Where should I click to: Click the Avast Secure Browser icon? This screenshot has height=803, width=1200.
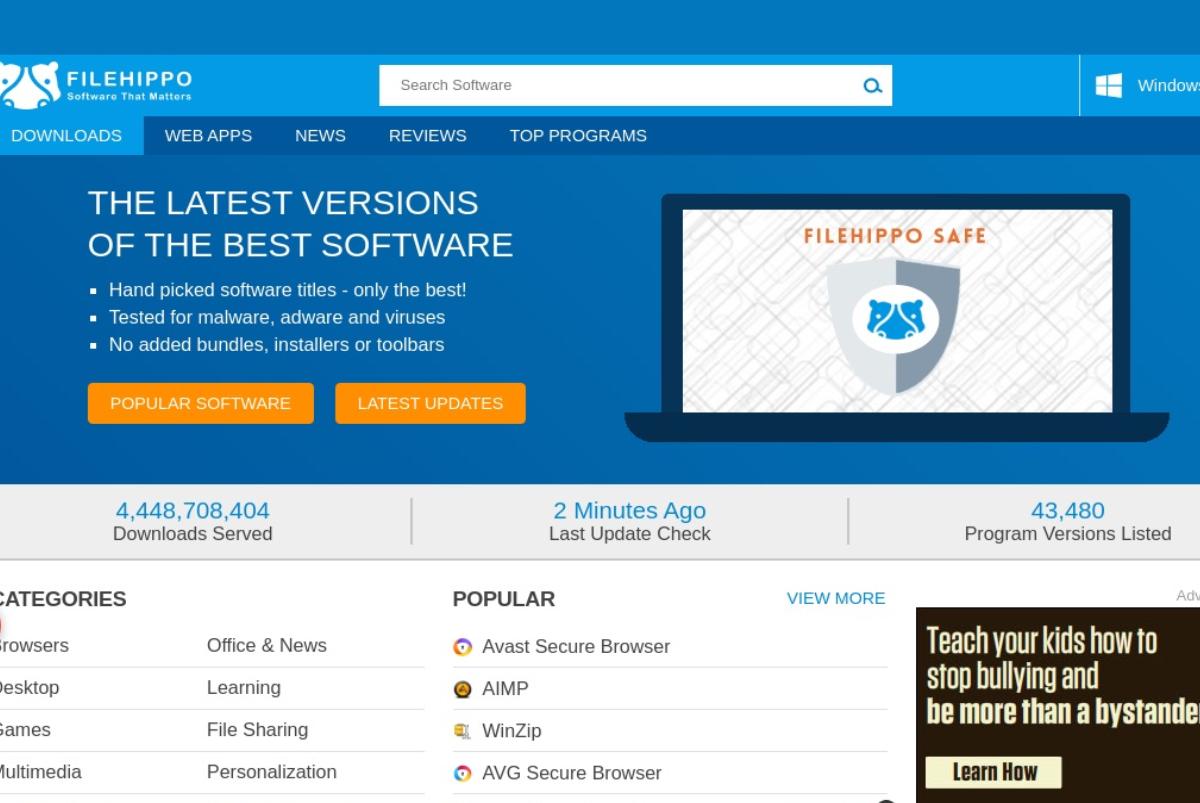coord(462,647)
